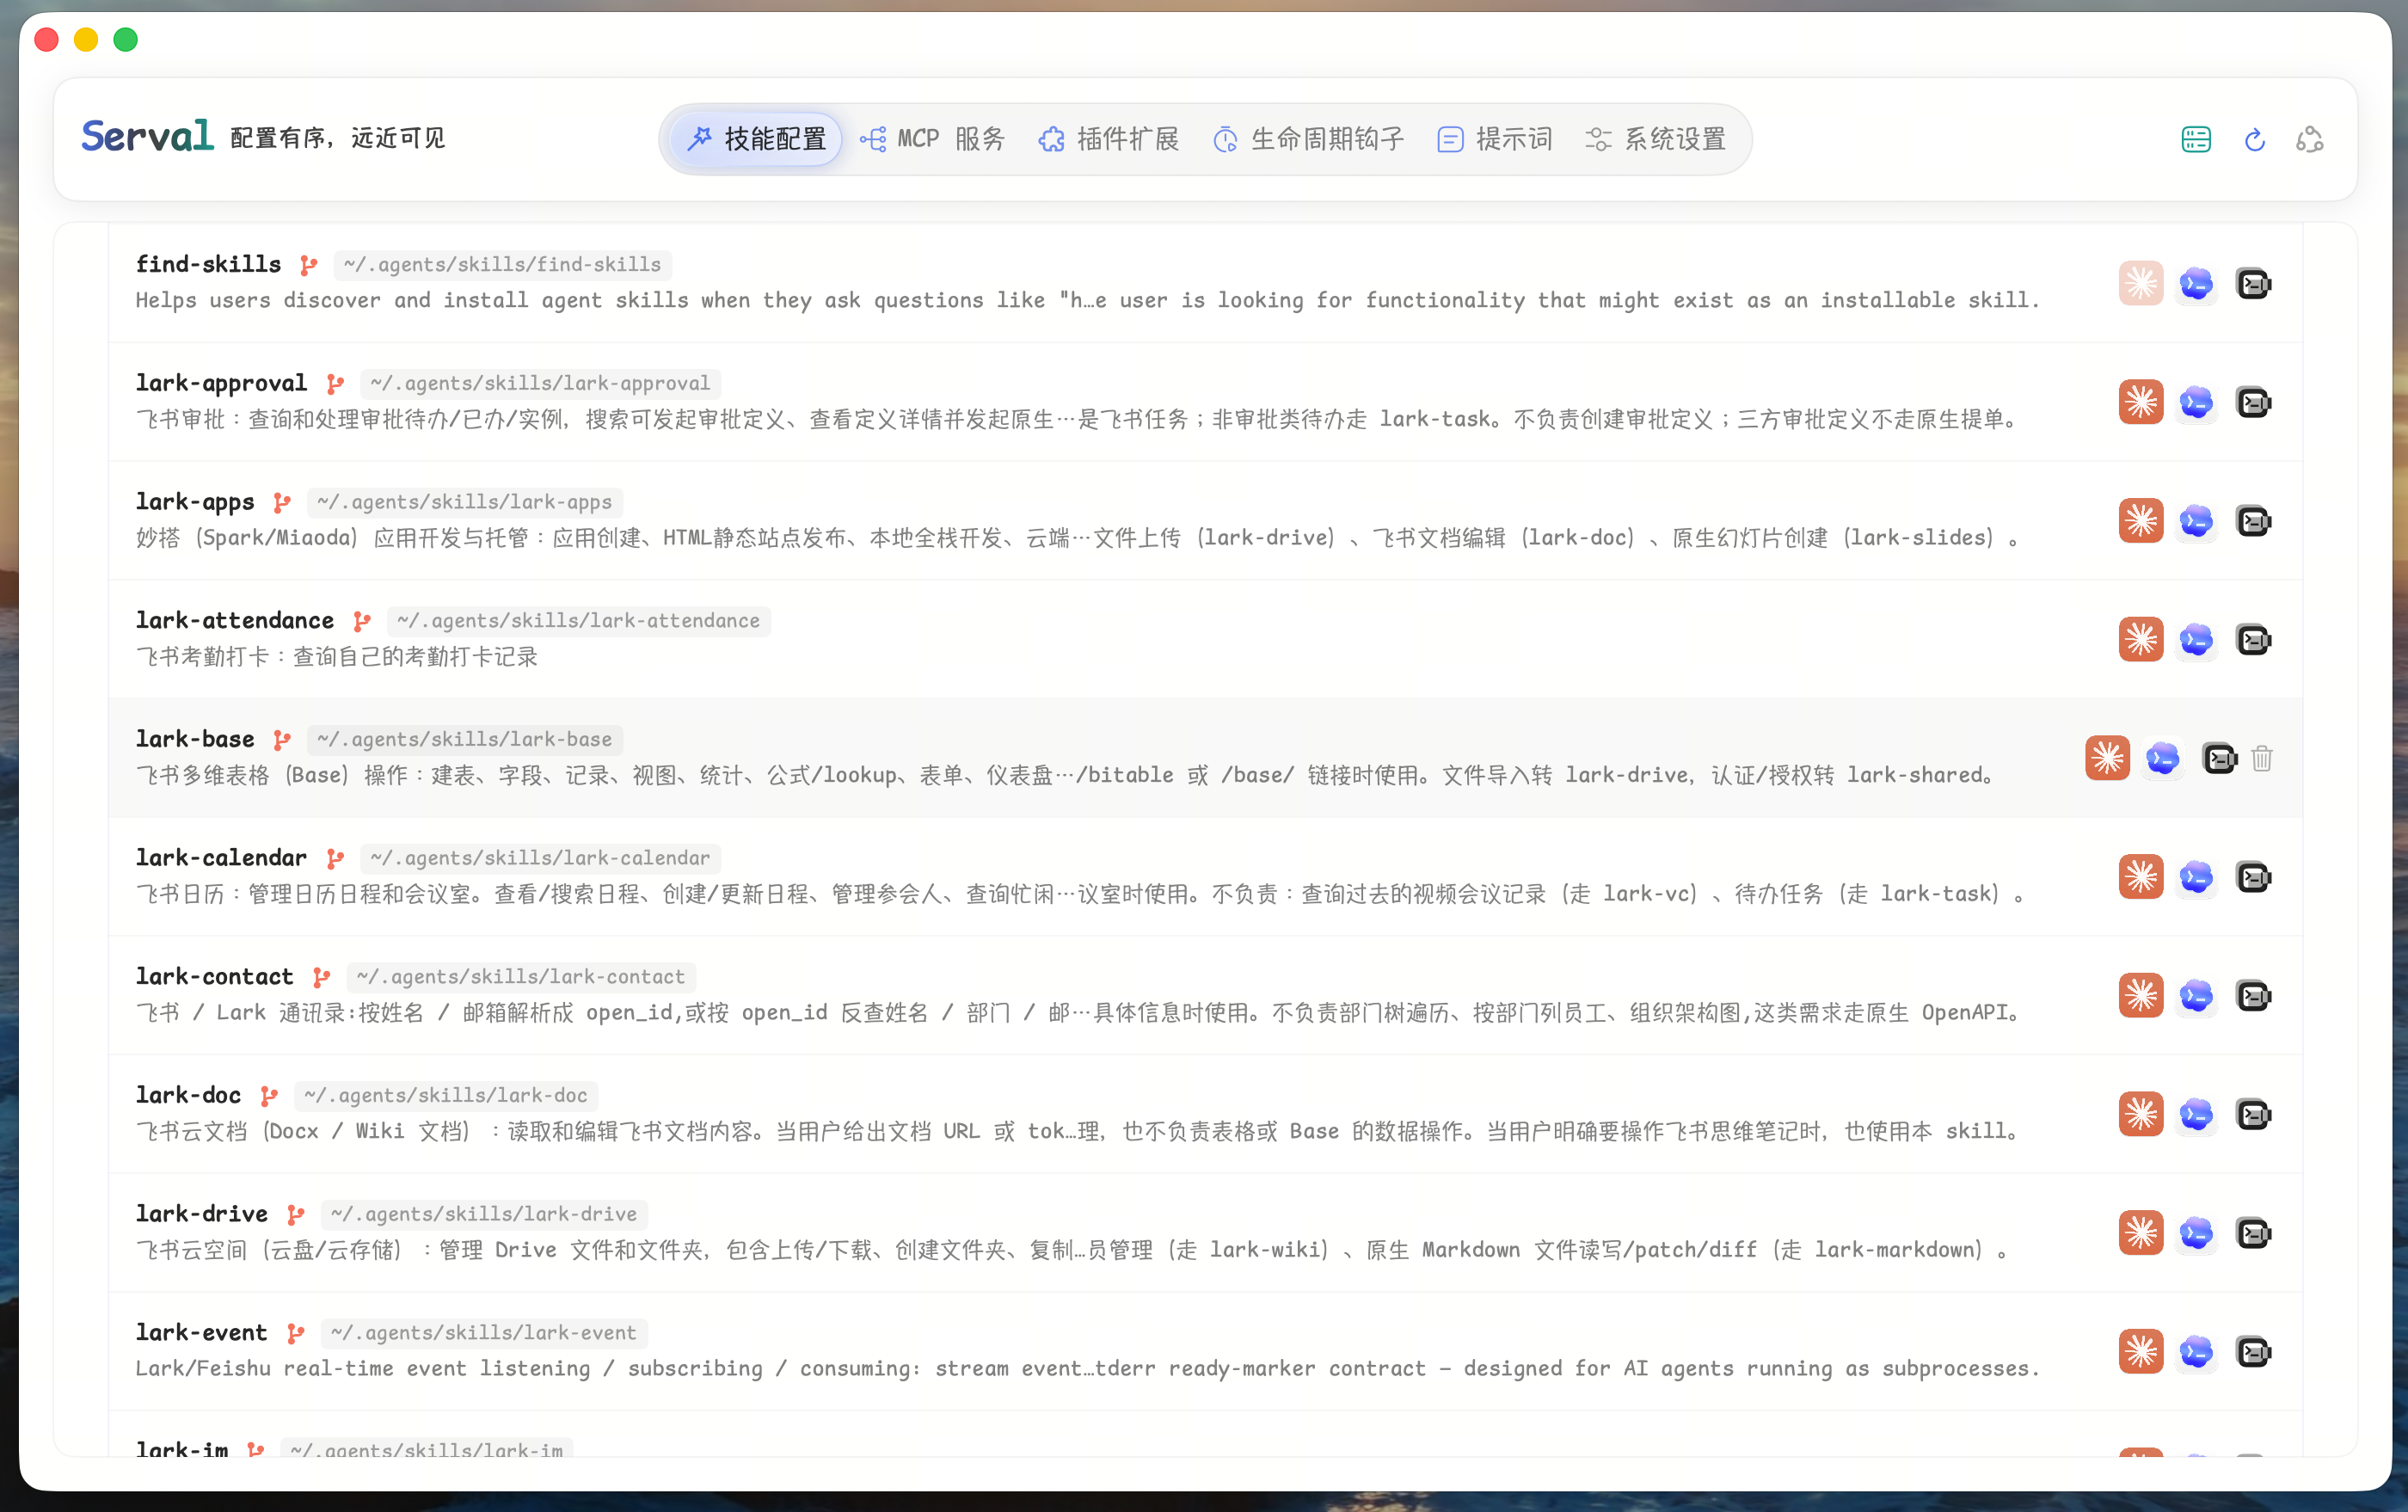Disable the Claude toggle for lark-contact
Viewport: 2408px width, 1512px height.
2141,996
